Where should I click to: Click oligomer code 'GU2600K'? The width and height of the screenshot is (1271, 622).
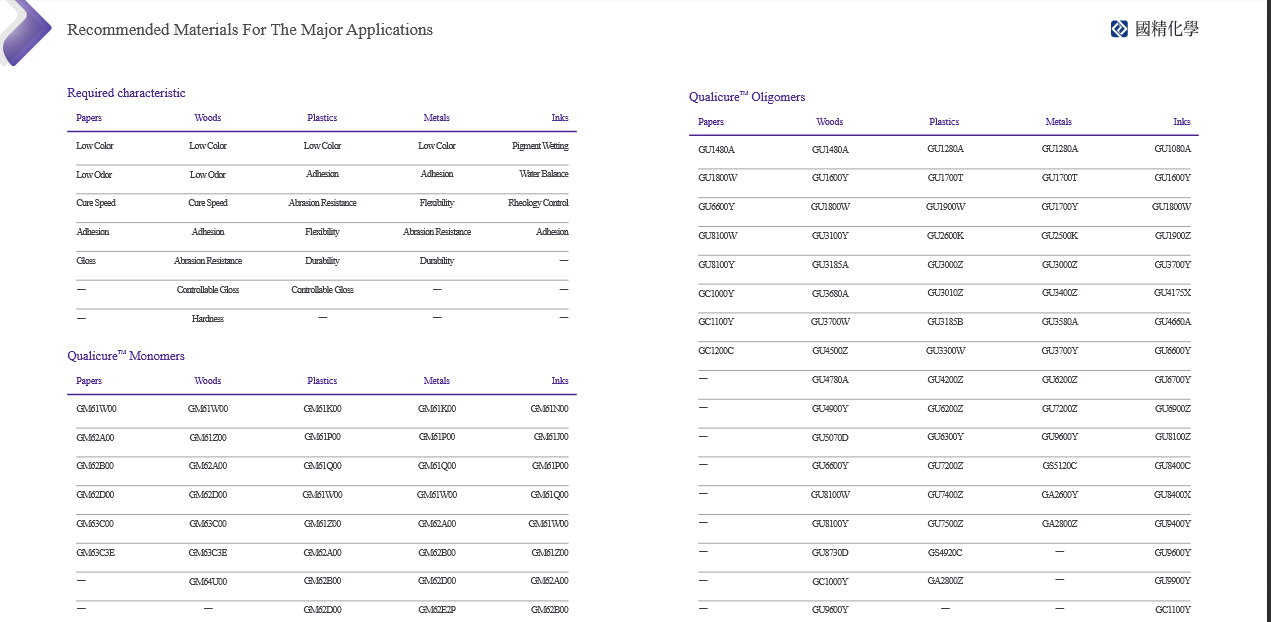(x=945, y=236)
